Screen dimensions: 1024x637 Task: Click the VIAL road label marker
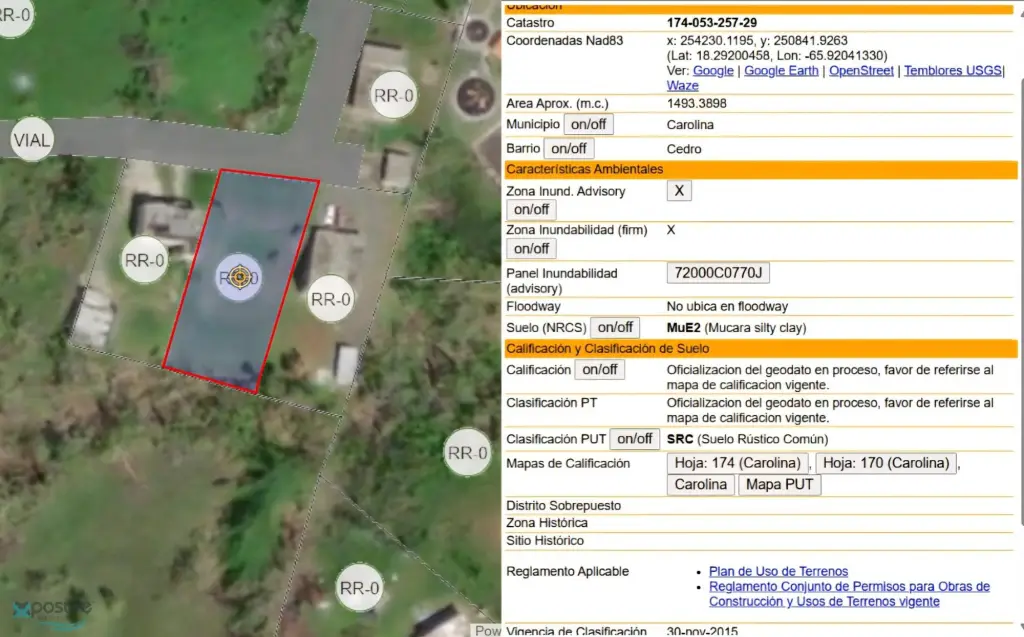31,140
